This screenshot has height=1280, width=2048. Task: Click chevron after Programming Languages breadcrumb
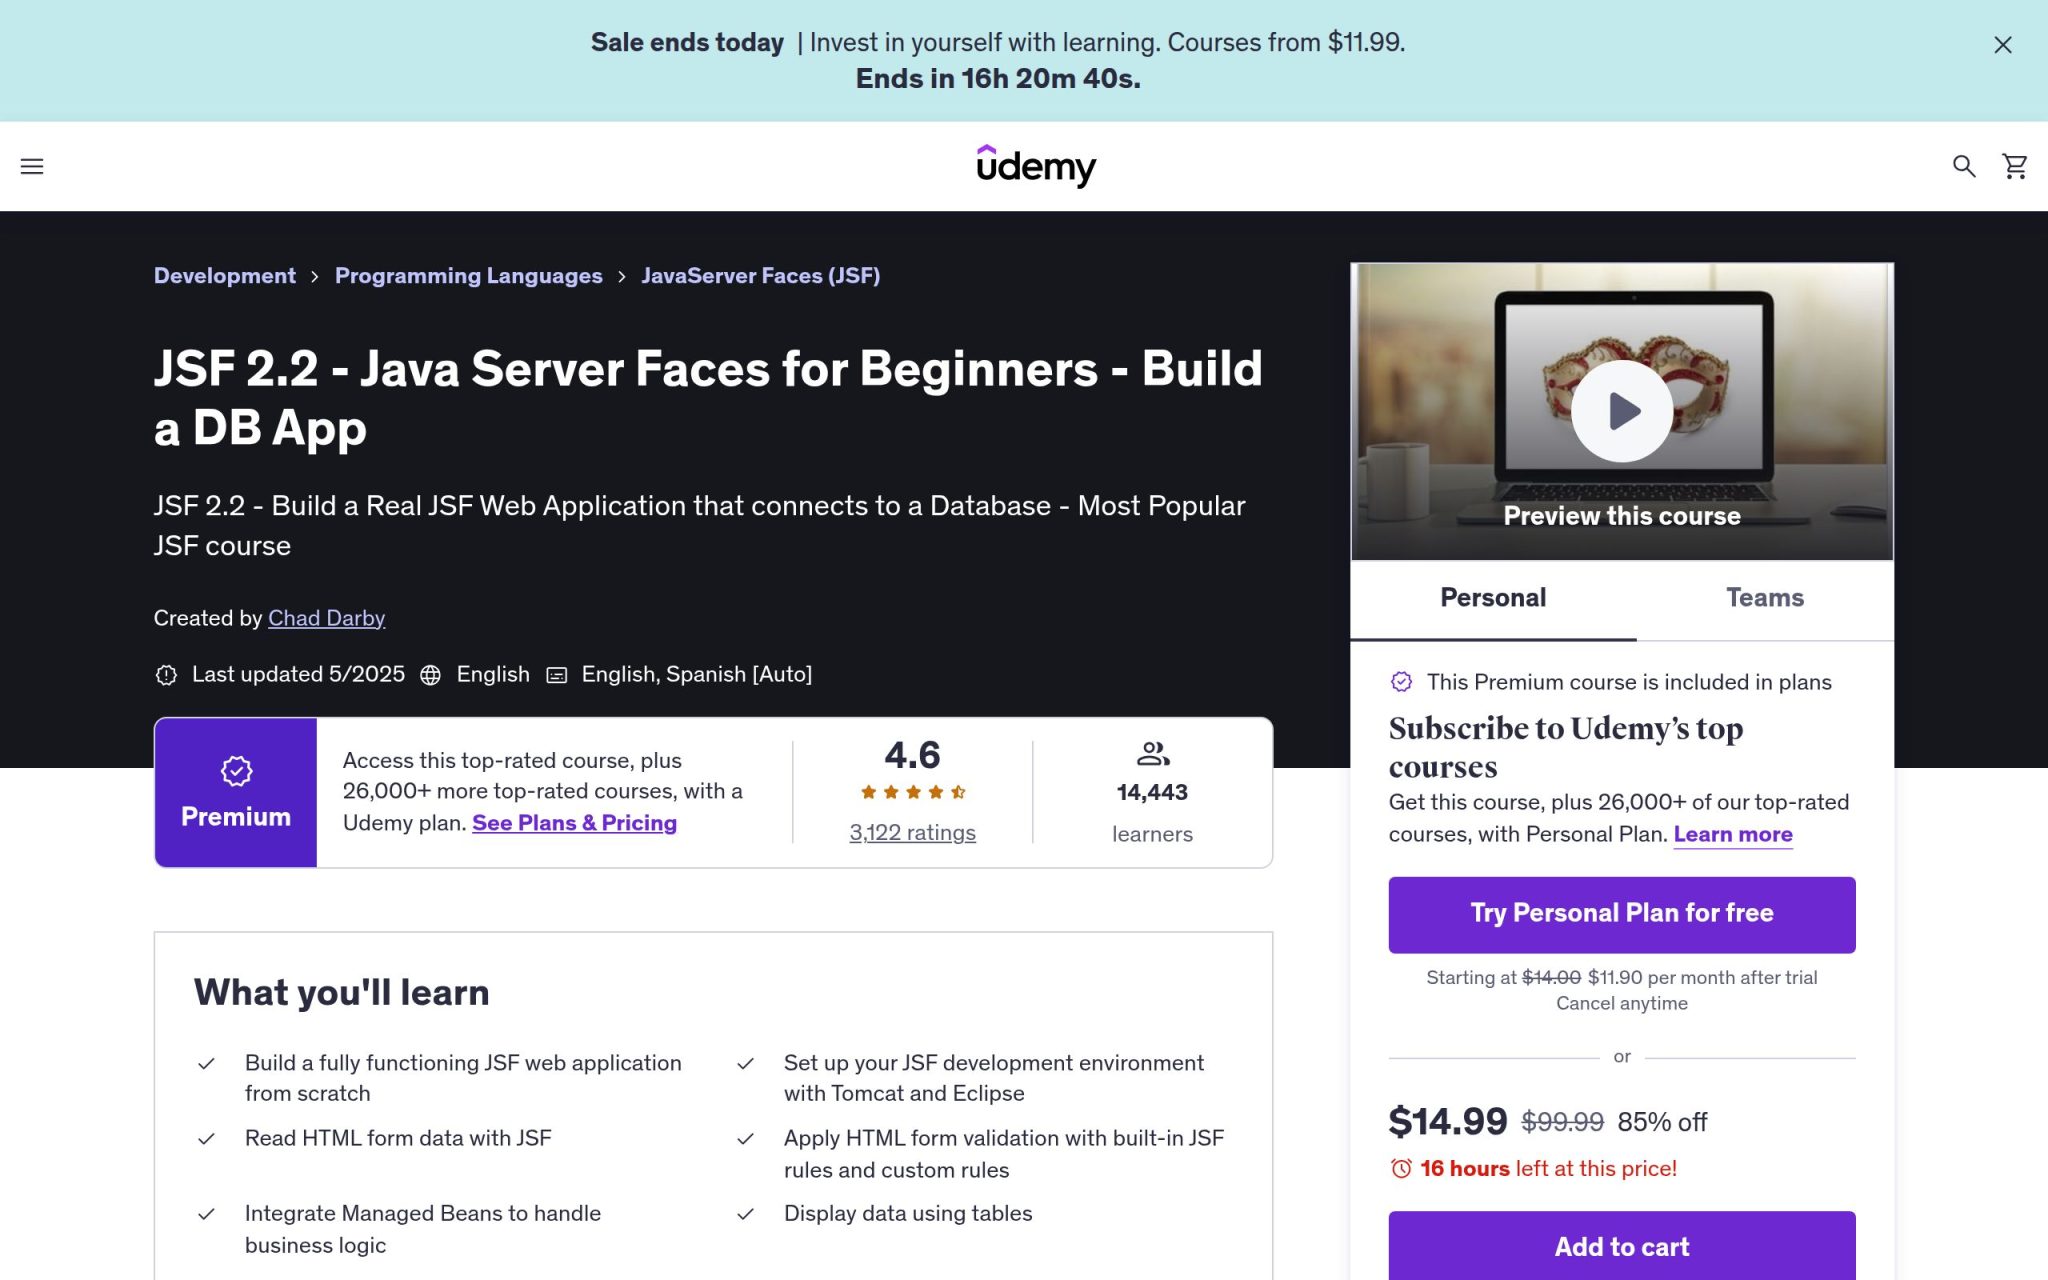tap(622, 277)
